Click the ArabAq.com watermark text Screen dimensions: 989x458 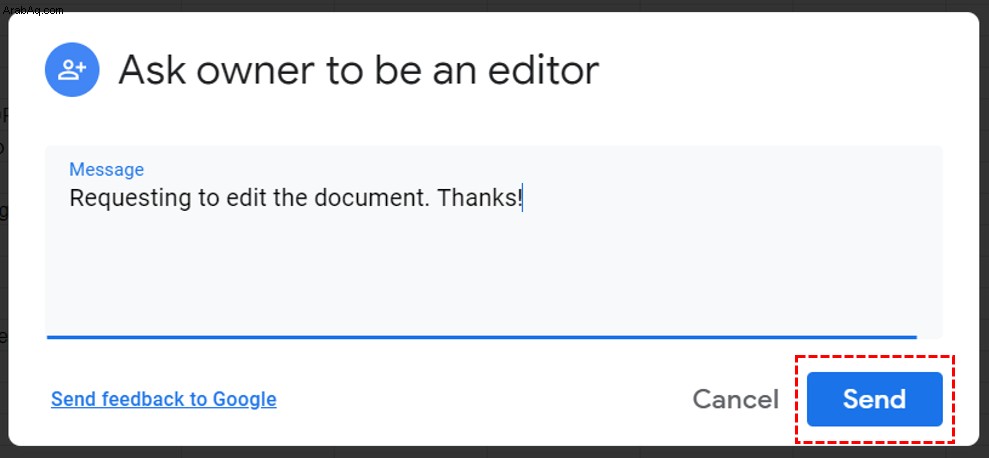click(x=33, y=10)
